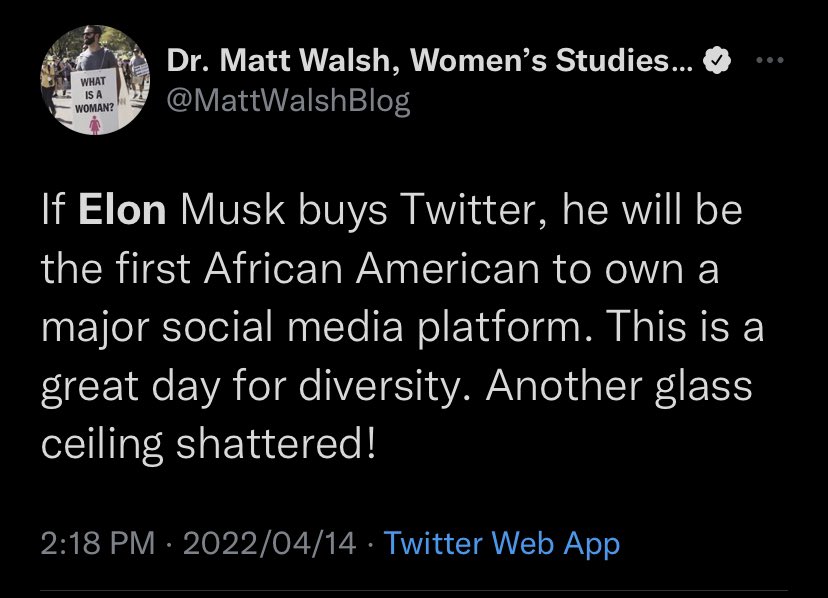Viewport: 828px width, 598px height.
Task: Click the 2:18 PM timestamp
Action: click(98, 543)
